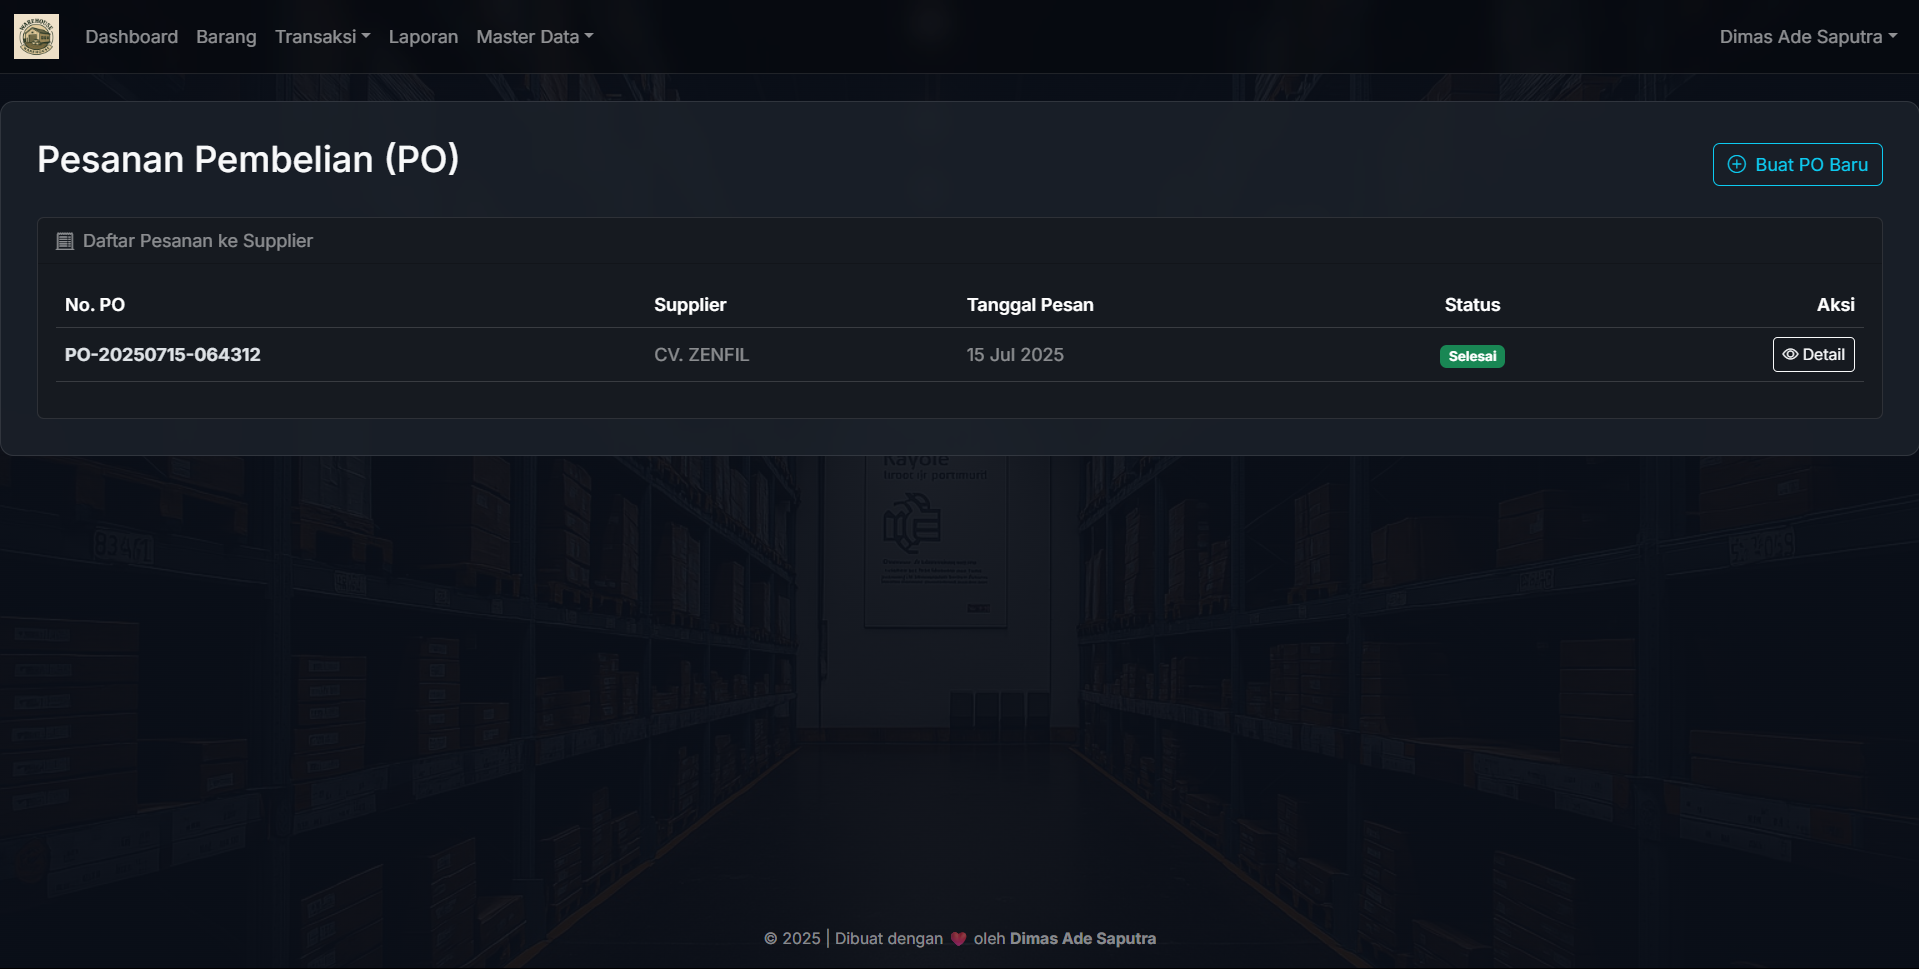Open the Laporan page
The image size is (1919, 969).
423,37
